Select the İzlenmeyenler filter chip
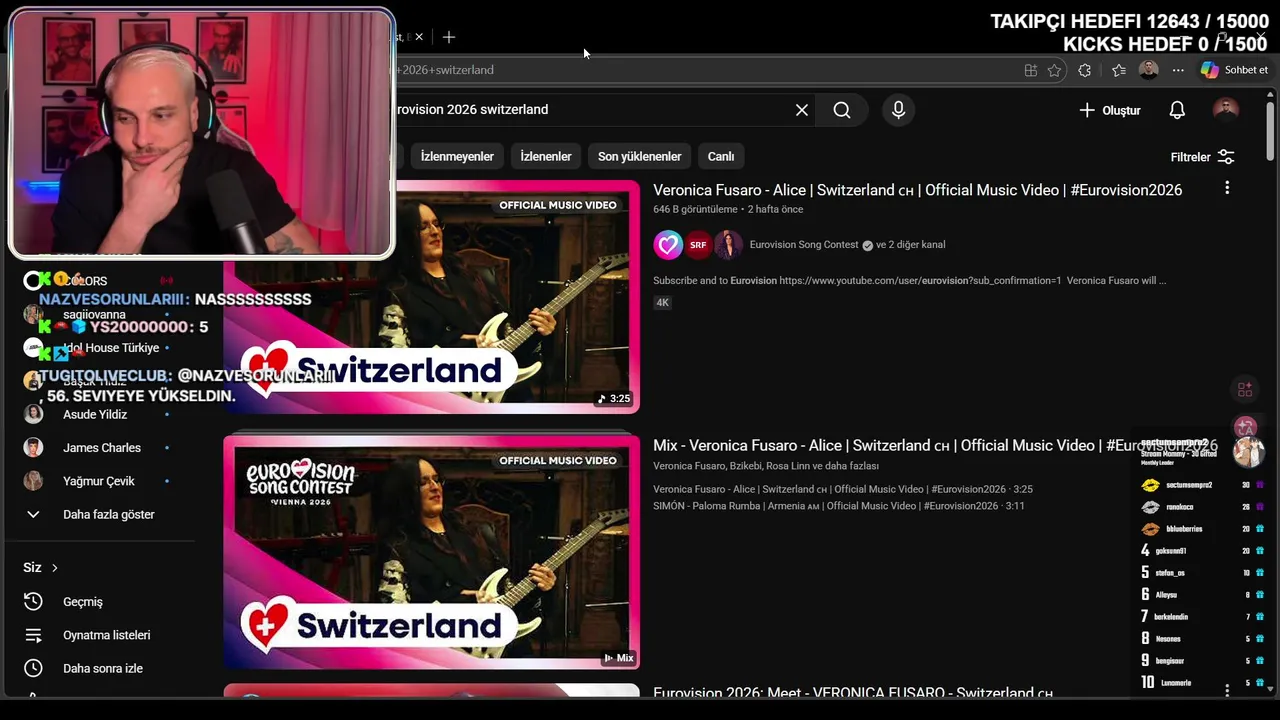Viewport: 1280px width, 720px height. click(457, 156)
